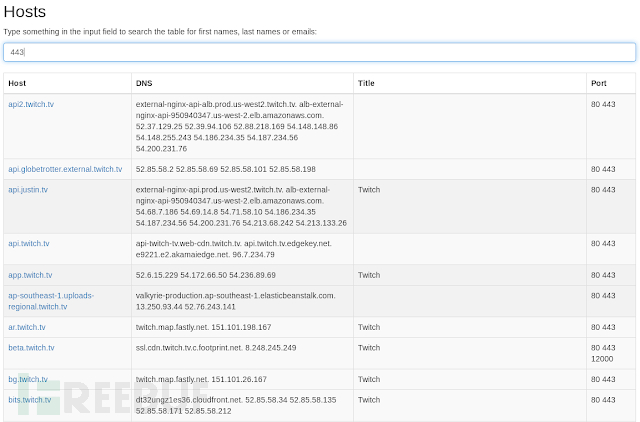The width and height of the screenshot is (640, 422).
Task: Select the search instruction text under Hosts
Action: point(160,32)
